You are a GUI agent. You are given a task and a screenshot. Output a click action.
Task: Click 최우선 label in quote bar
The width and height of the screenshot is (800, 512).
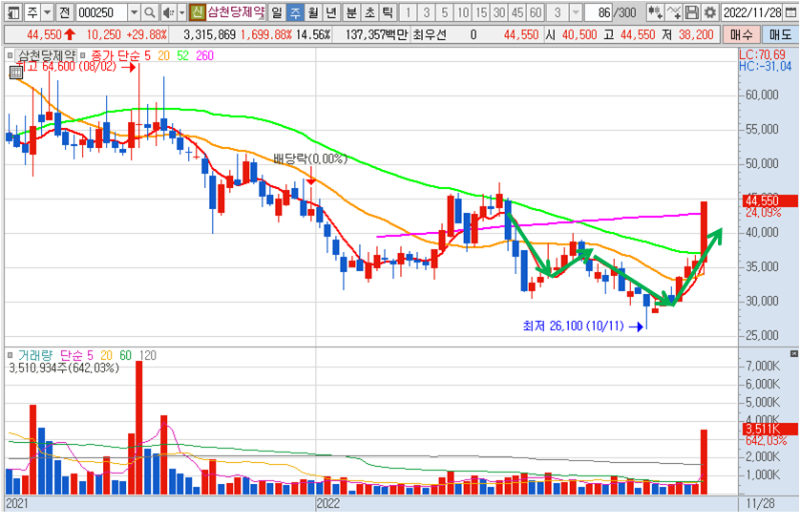(429, 35)
